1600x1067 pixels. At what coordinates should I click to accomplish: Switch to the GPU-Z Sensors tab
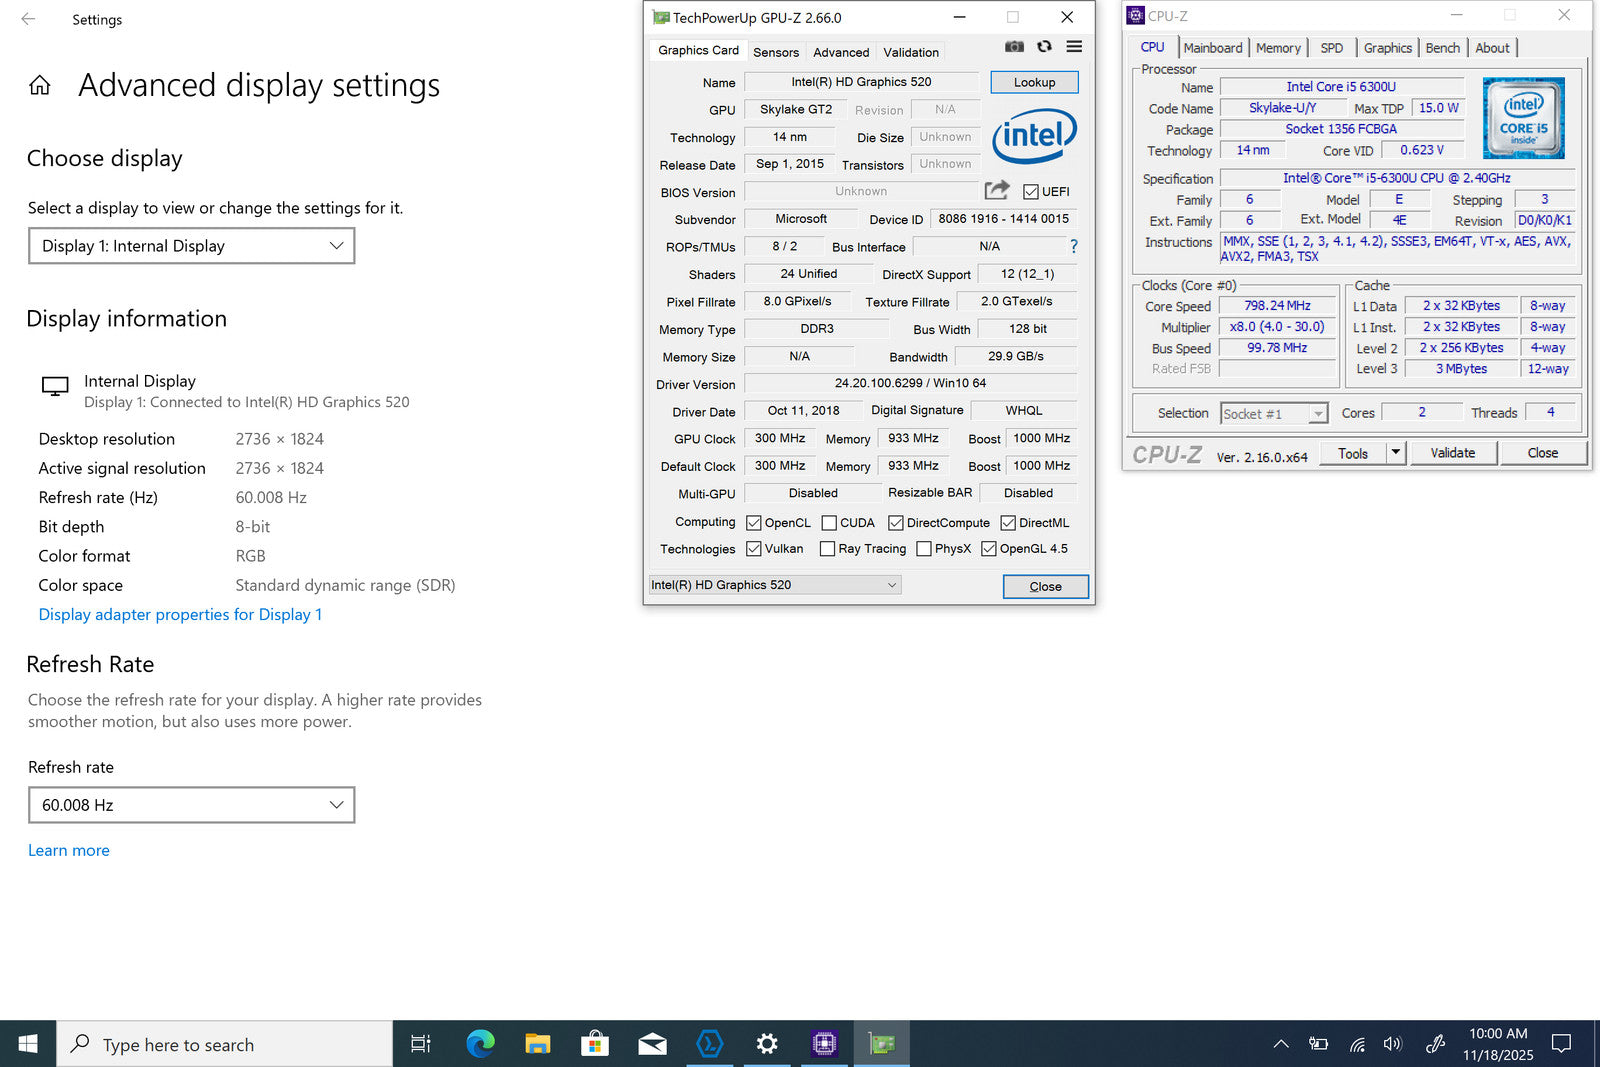(x=775, y=52)
